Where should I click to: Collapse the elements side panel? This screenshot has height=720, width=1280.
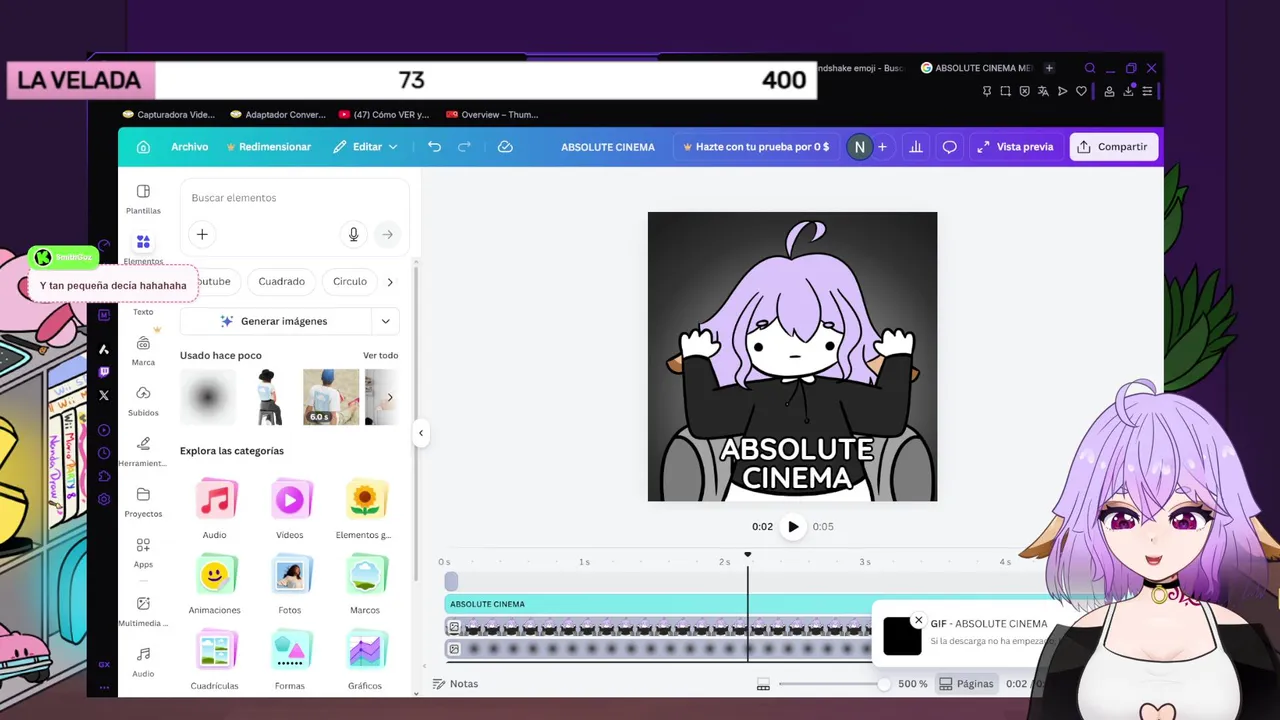tap(421, 433)
